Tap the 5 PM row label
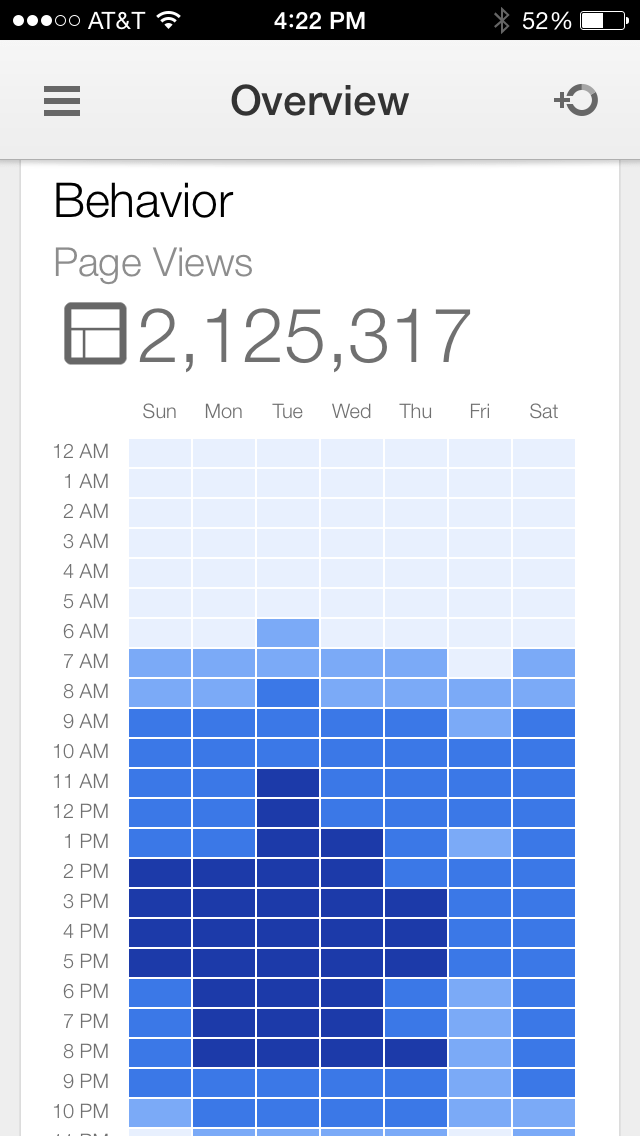 point(84,961)
